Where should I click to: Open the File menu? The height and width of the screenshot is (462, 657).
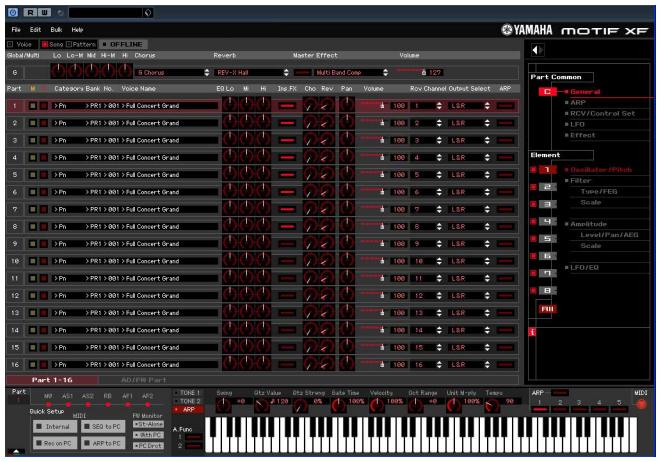click(x=16, y=30)
